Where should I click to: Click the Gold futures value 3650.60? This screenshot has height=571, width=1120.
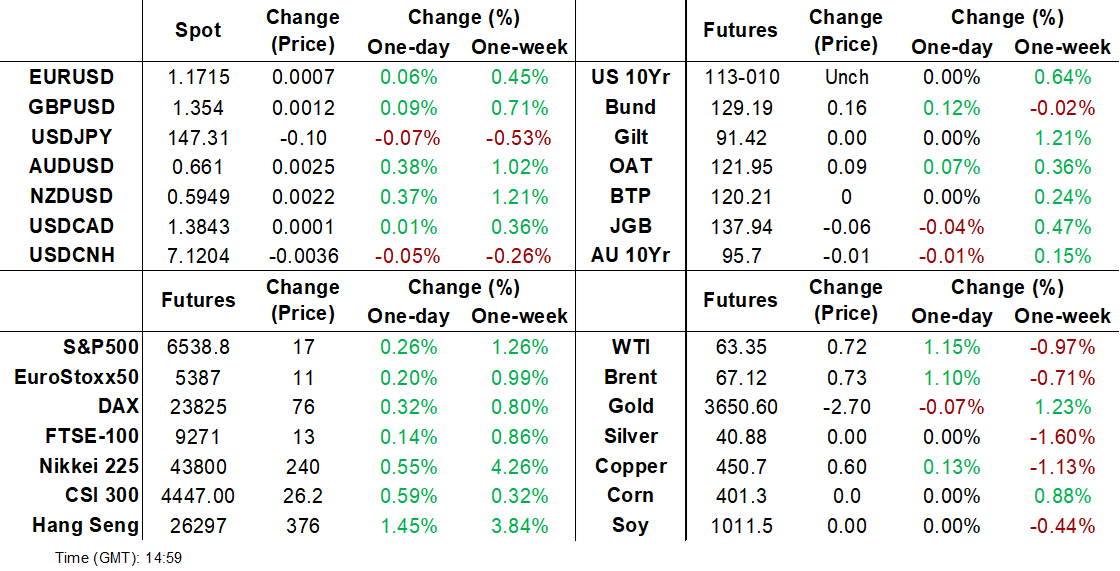(741, 407)
